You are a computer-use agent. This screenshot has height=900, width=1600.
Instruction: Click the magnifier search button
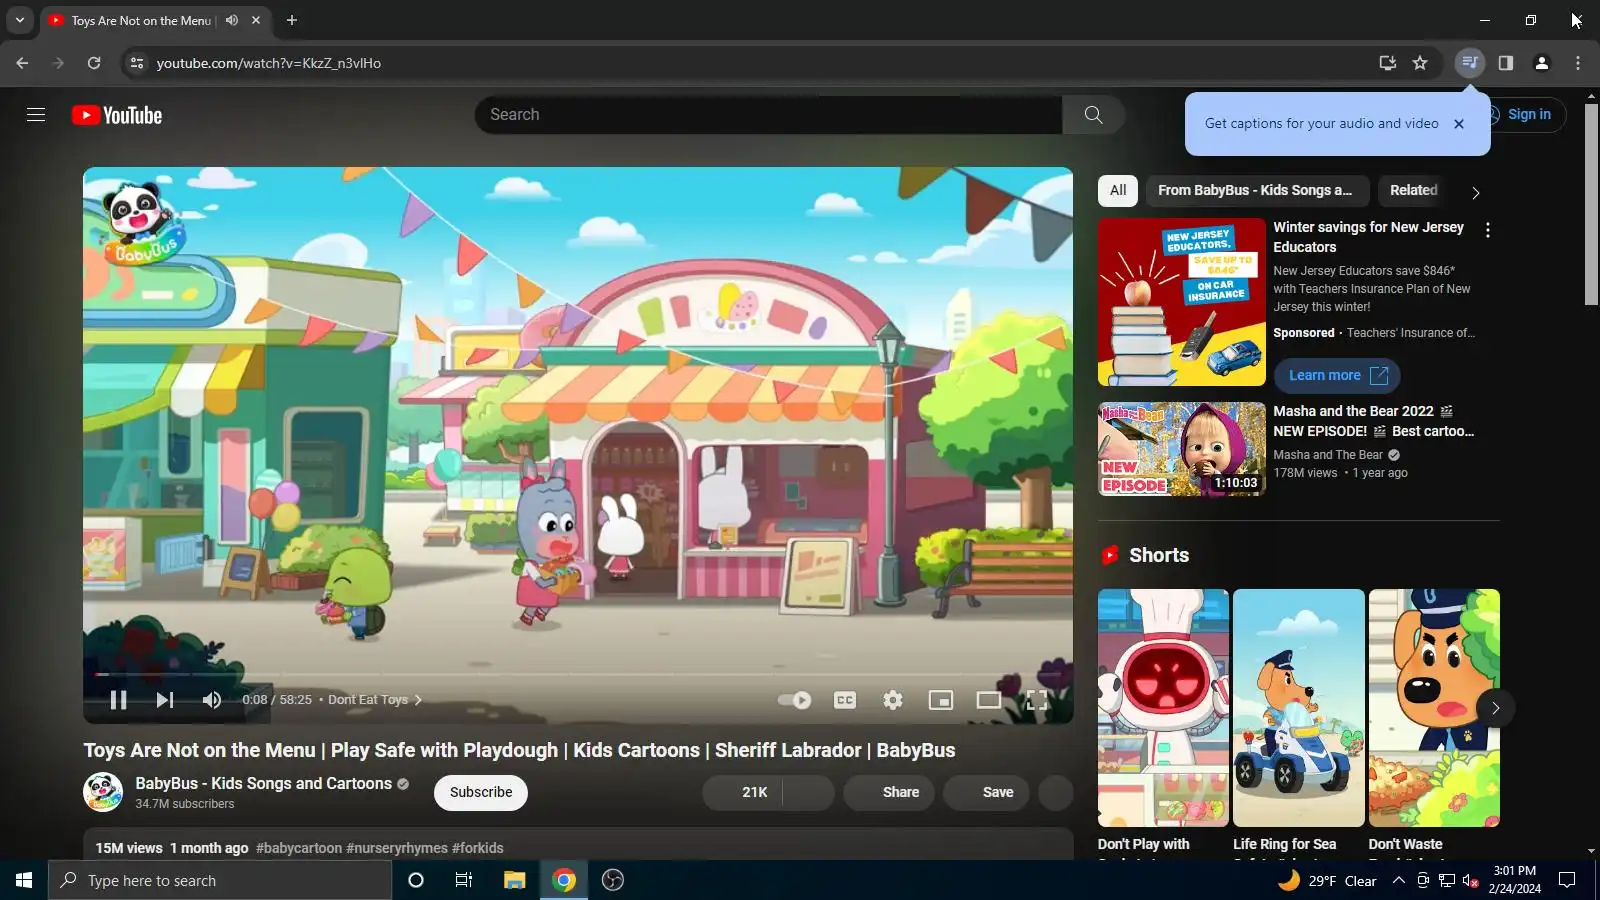(x=1094, y=115)
